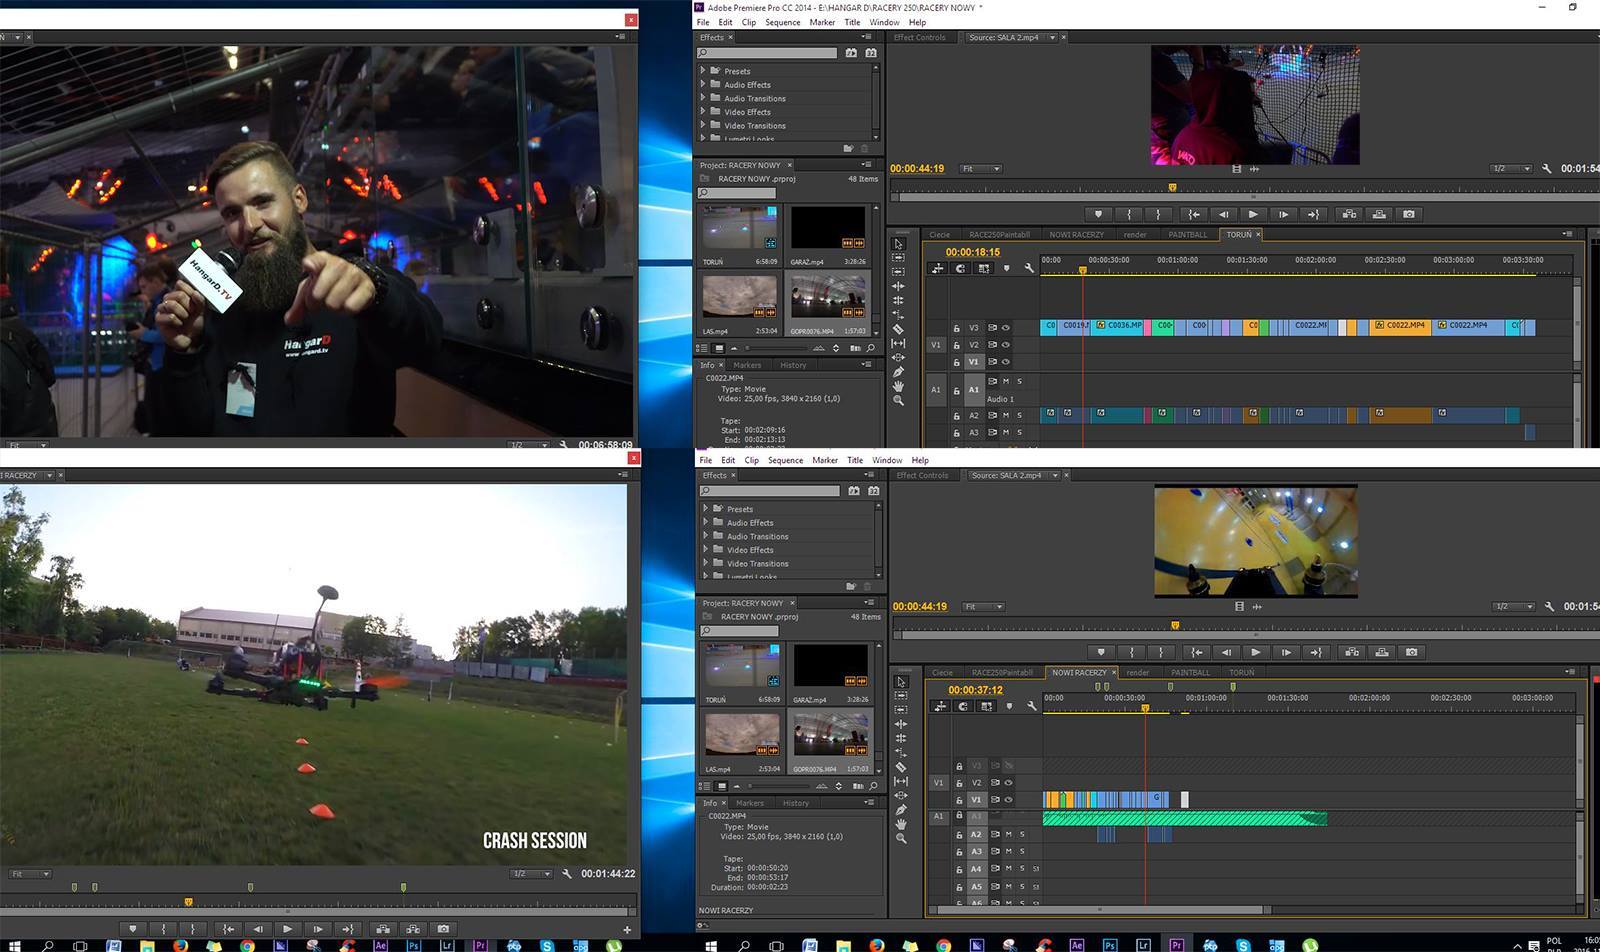Open Window menu in lower Premiere window
The height and width of the screenshot is (952, 1600).
pyautogui.click(x=887, y=460)
